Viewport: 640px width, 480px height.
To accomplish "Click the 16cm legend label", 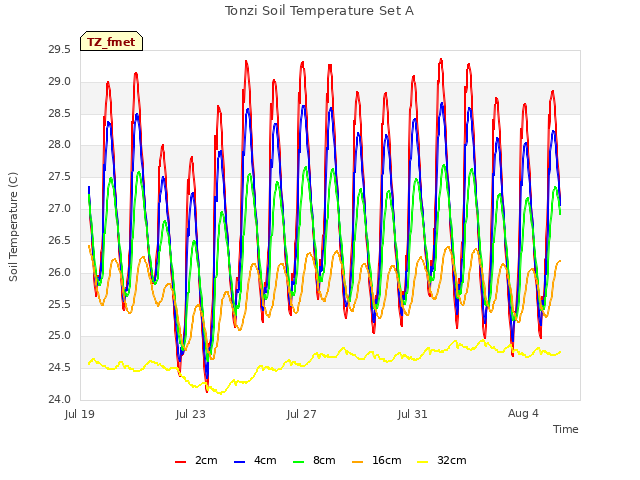I will click(x=387, y=460).
